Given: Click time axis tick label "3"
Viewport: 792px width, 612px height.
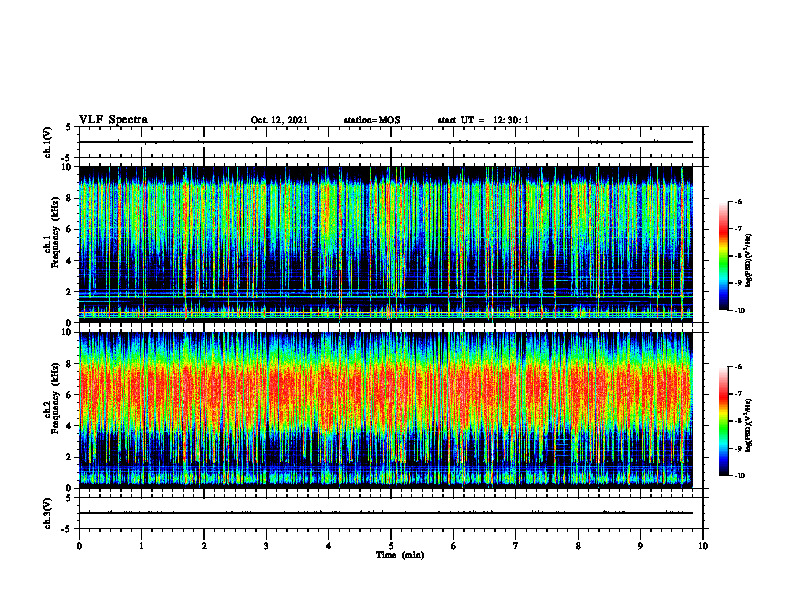Looking at the screenshot, I should pyautogui.click(x=266, y=546).
